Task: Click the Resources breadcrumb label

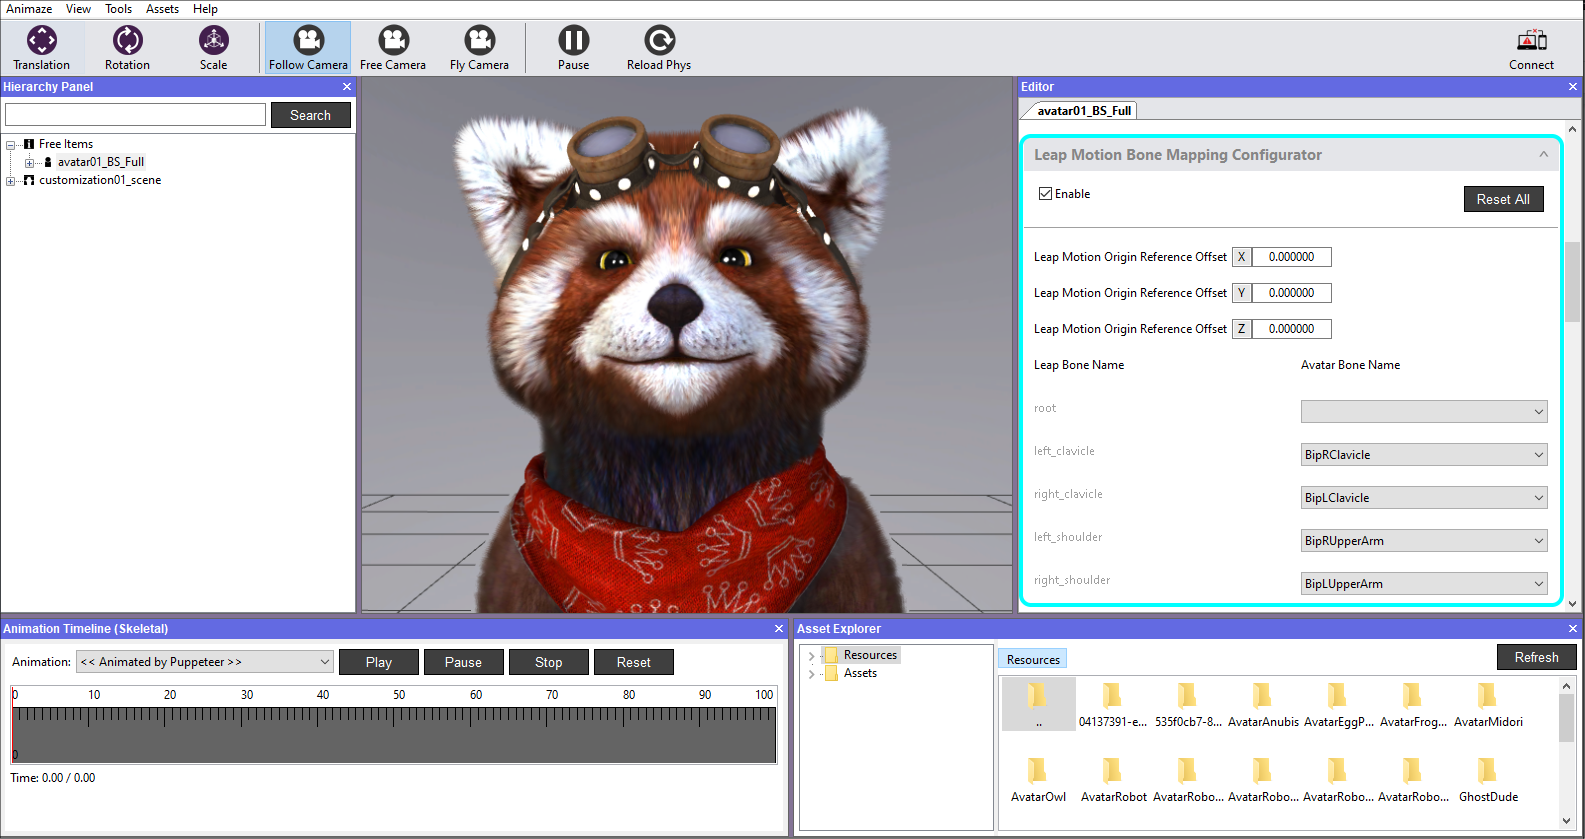Action: pyautogui.click(x=1033, y=660)
